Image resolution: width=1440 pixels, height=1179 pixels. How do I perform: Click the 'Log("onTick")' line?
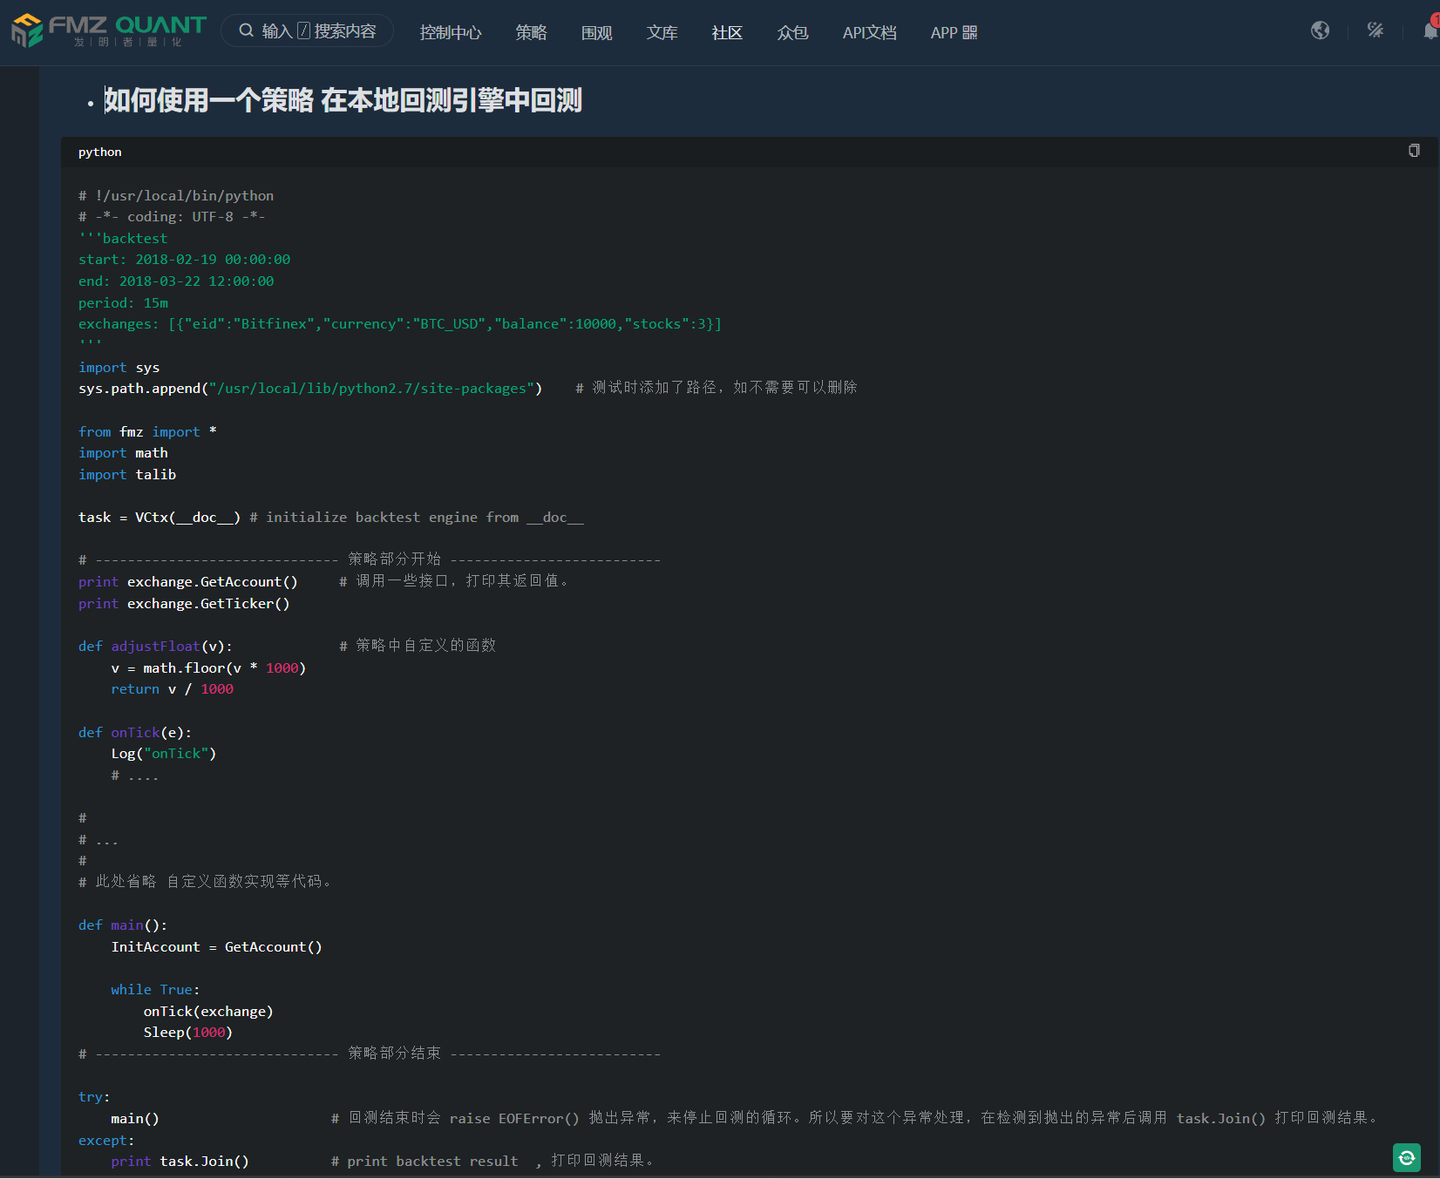(x=164, y=754)
